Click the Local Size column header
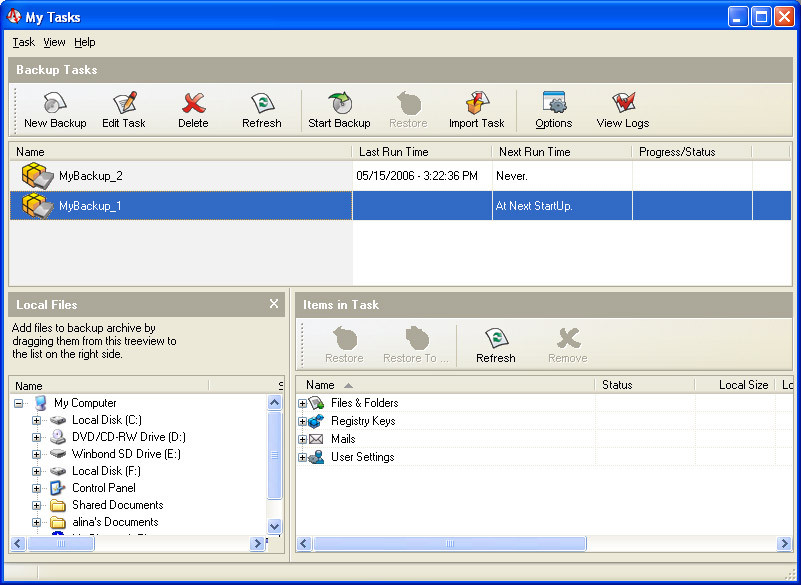The width and height of the screenshot is (801, 585). pos(735,385)
